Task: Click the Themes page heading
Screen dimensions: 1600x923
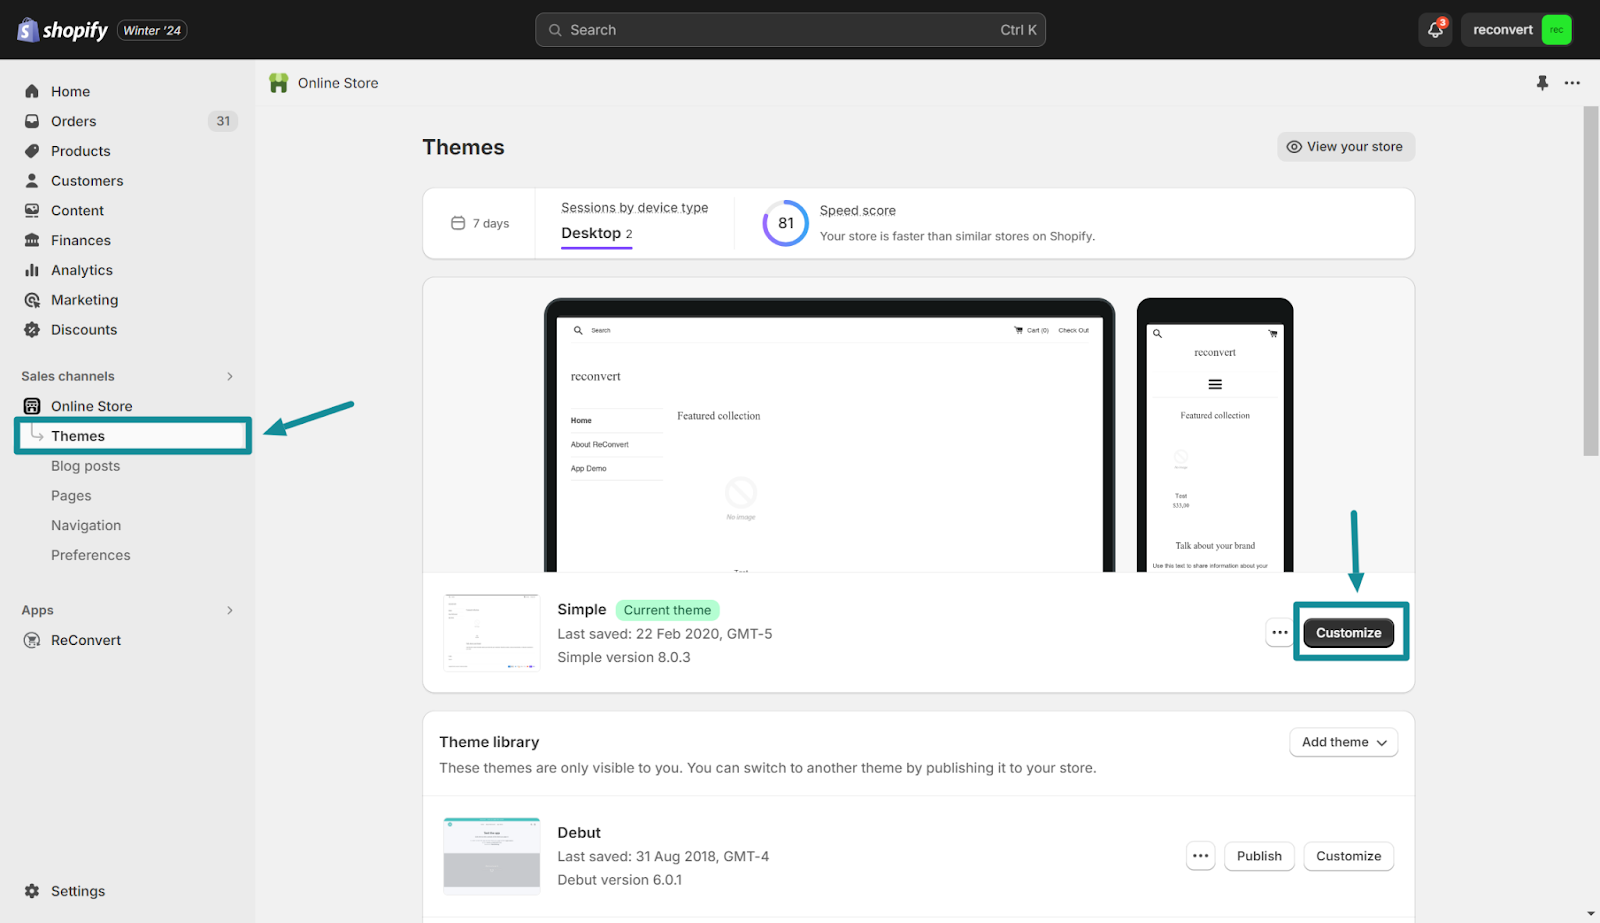Action: (x=463, y=147)
